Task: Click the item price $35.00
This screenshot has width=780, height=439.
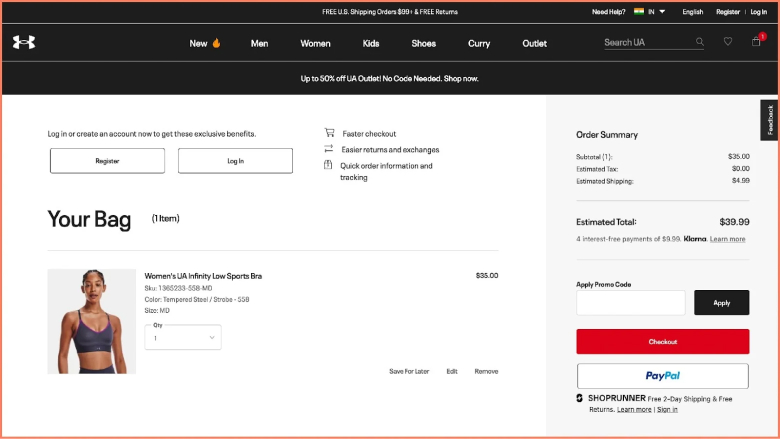Action: (x=487, y=275)
